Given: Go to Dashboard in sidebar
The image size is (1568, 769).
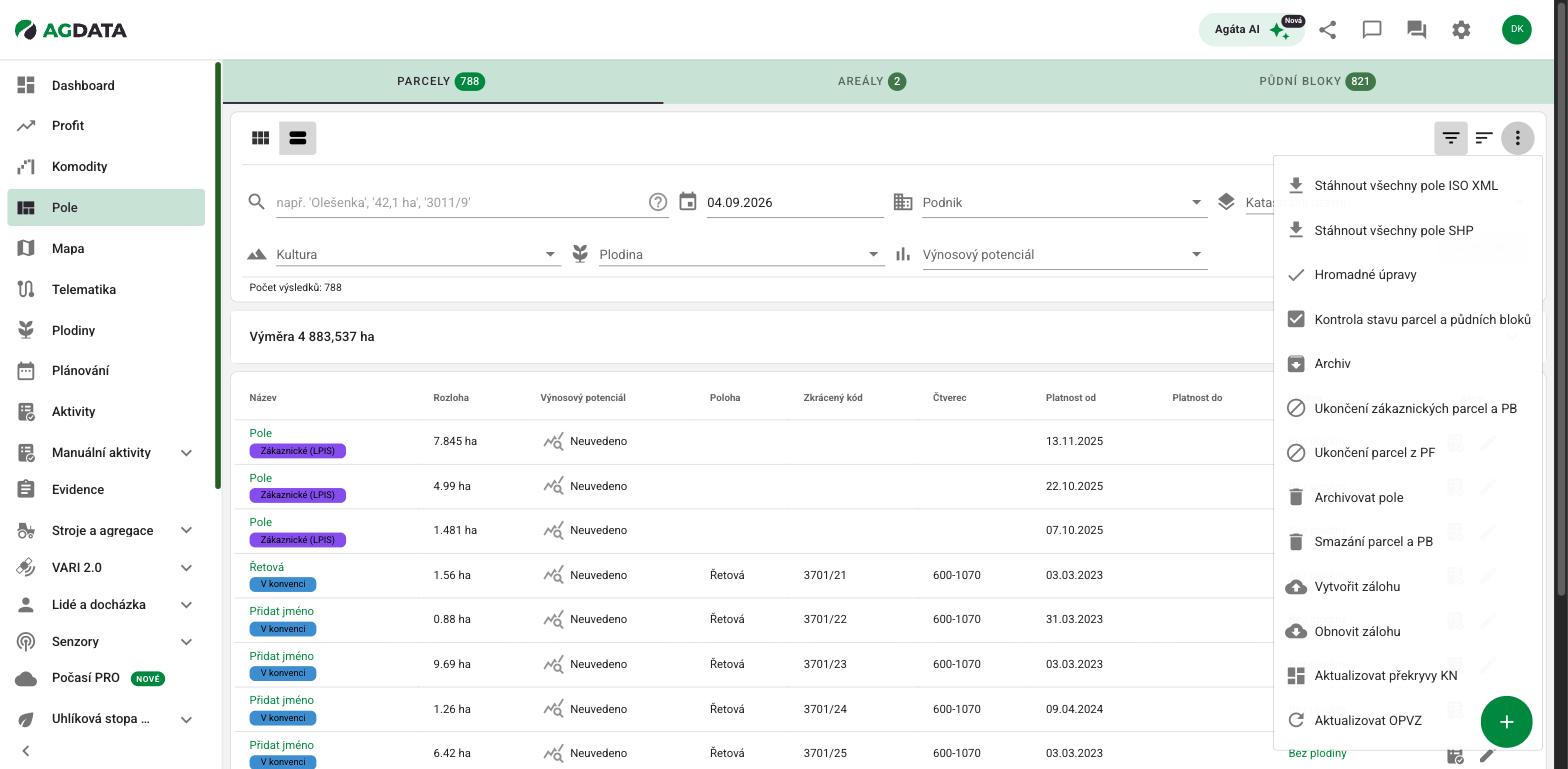Looking at the screenshot, I should tap(106, 85).
